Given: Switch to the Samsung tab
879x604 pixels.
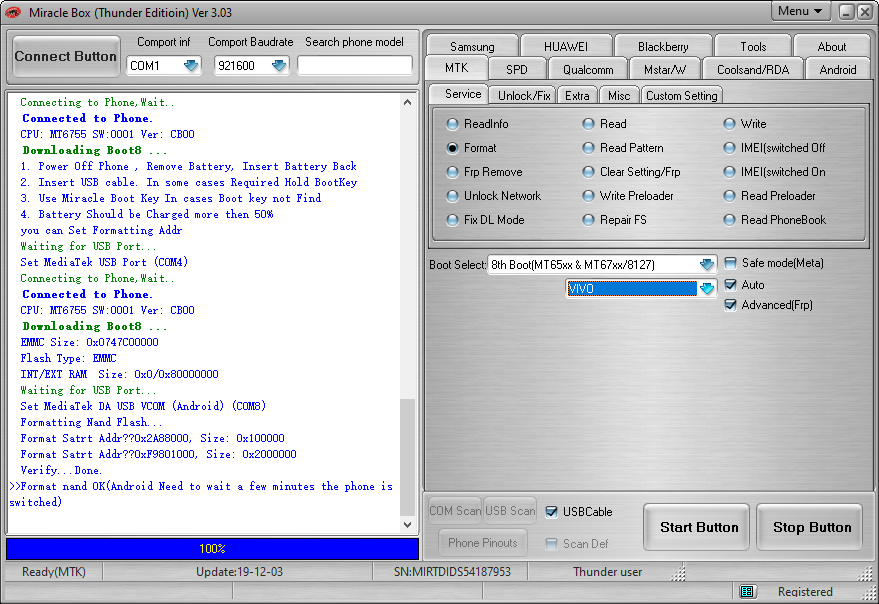Looking at the screenshot, I should (x=472, y=46).
